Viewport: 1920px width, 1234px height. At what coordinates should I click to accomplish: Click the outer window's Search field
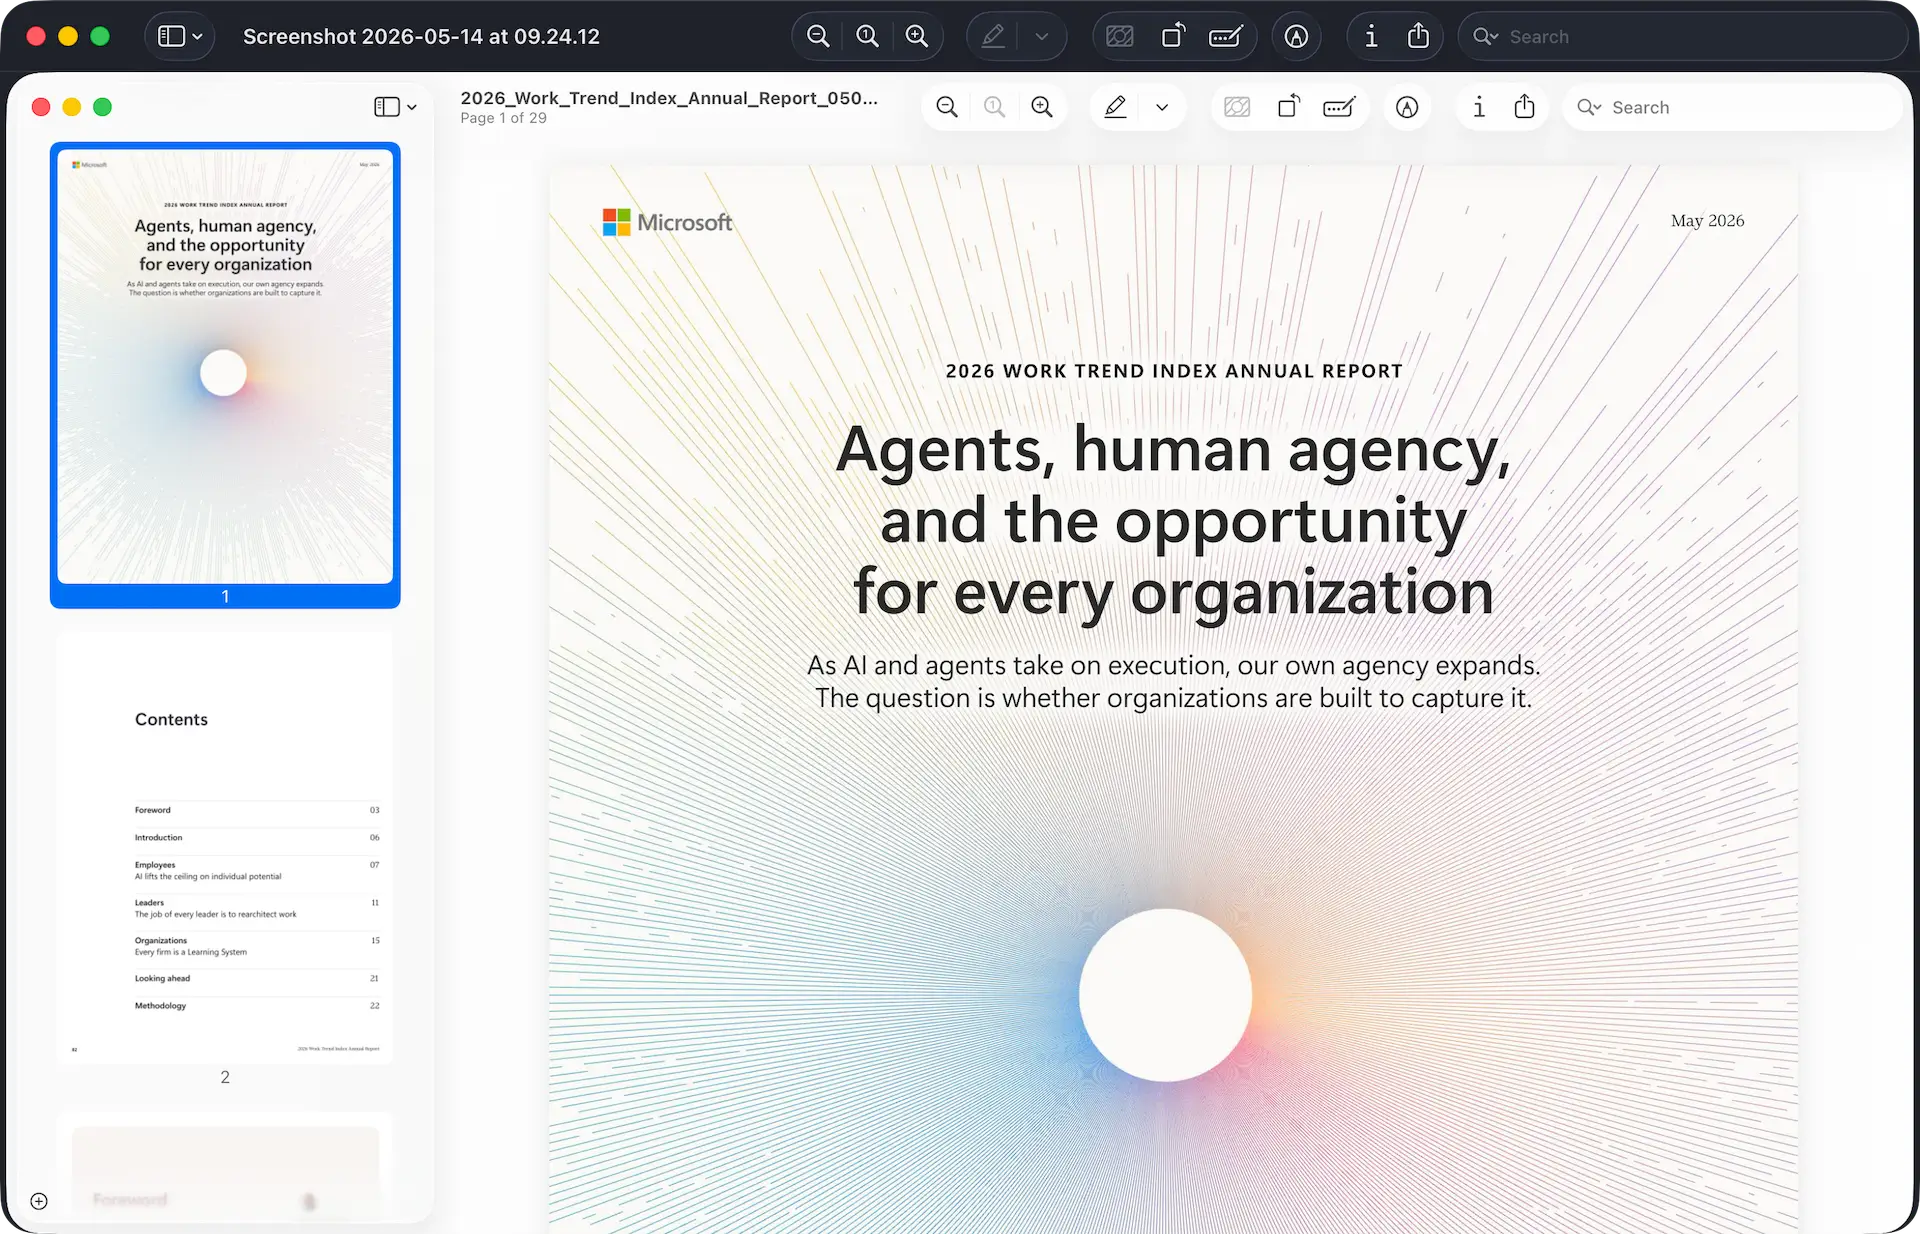point(1683,37)
